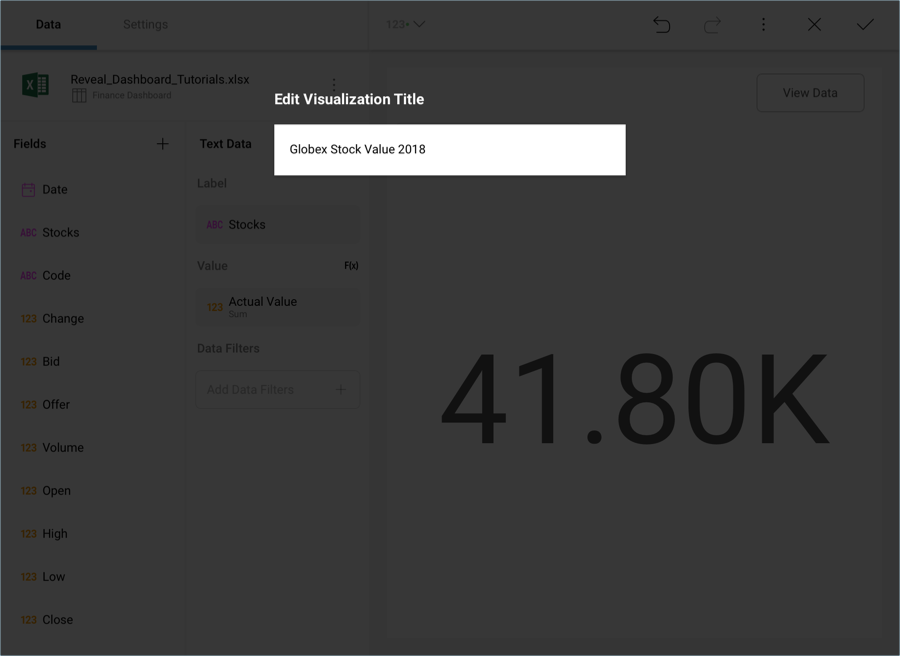Click the visualization title text field
900x656 pixels.
(x=450, y=150)
